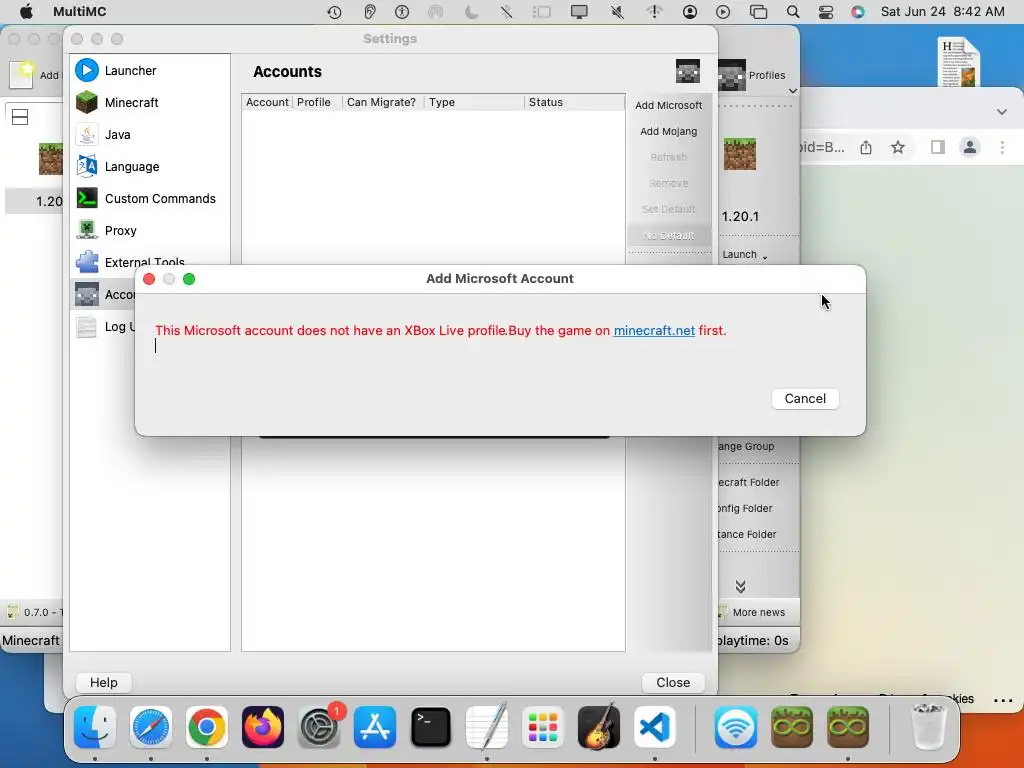Click the Config Folder action
Viewport: 1024px width, 768px height.
(x=744, y=508)
